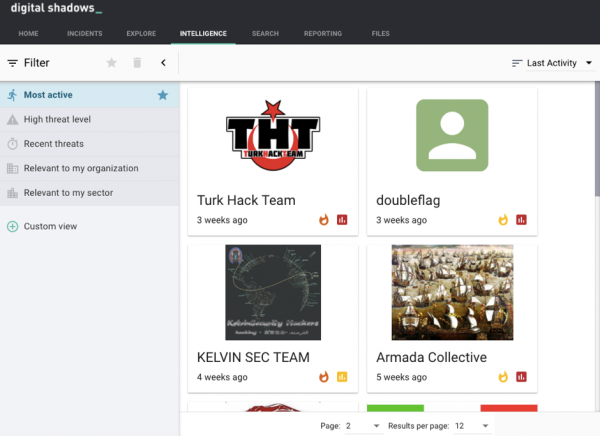Click red chart icon on doubleflag card
Viewport: 600px width, 436px height.
pyautogui.click(x=521, y=220)
